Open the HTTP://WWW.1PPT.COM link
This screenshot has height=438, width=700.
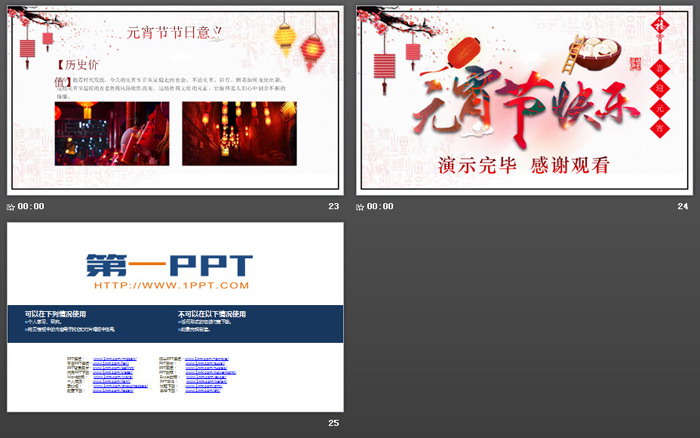(x=170, y=286)
